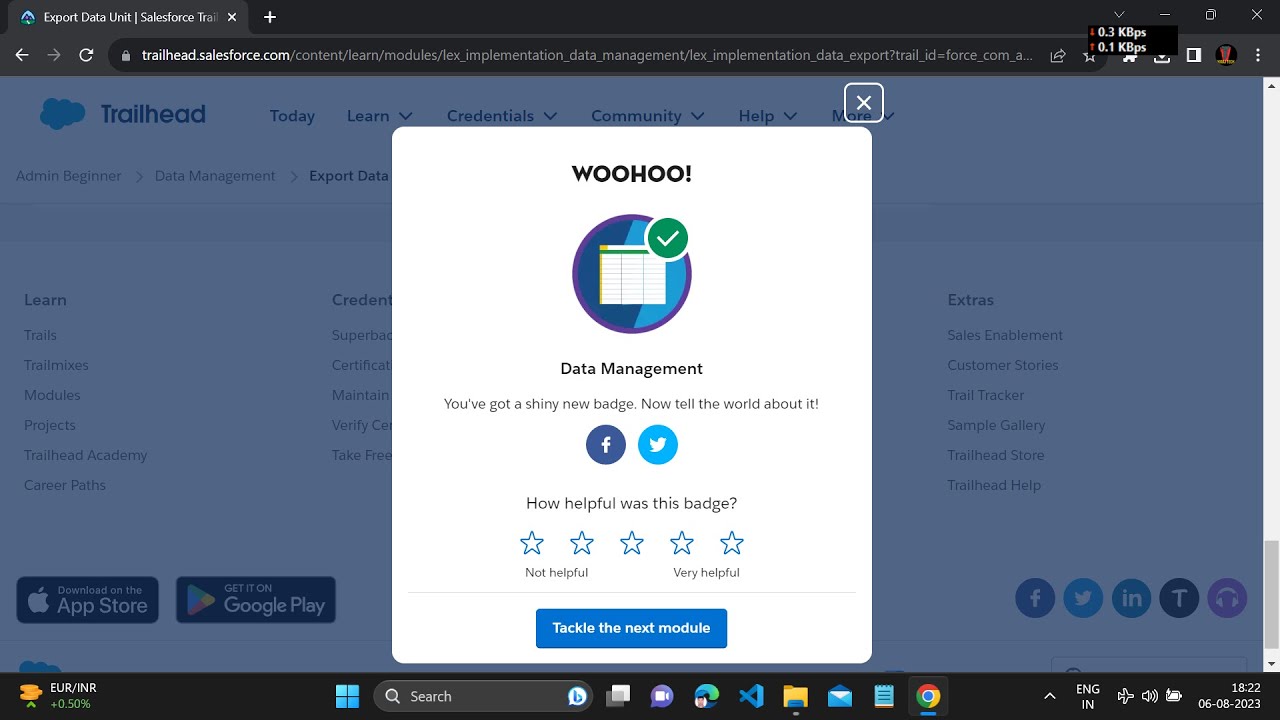This screenshot has width=1280, height=720.
Task: Open footer LinkedIn social icon
Action: pos(1132,598)
